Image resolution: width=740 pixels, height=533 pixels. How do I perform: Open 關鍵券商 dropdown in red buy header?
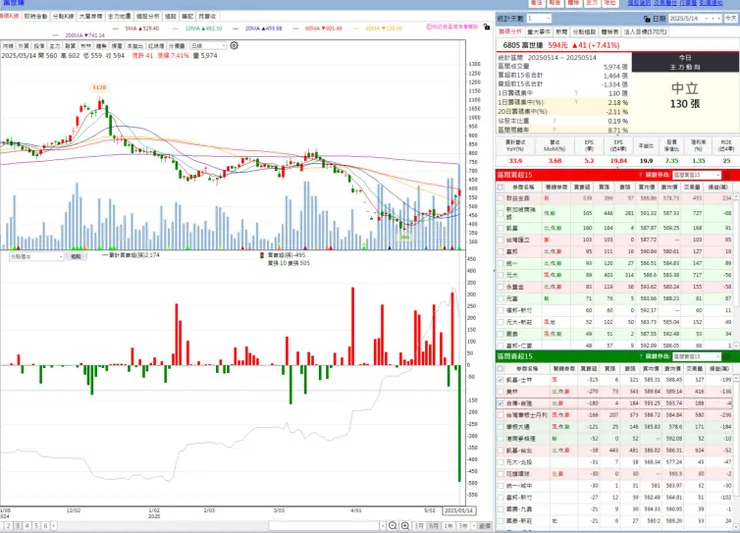(697, 175)
